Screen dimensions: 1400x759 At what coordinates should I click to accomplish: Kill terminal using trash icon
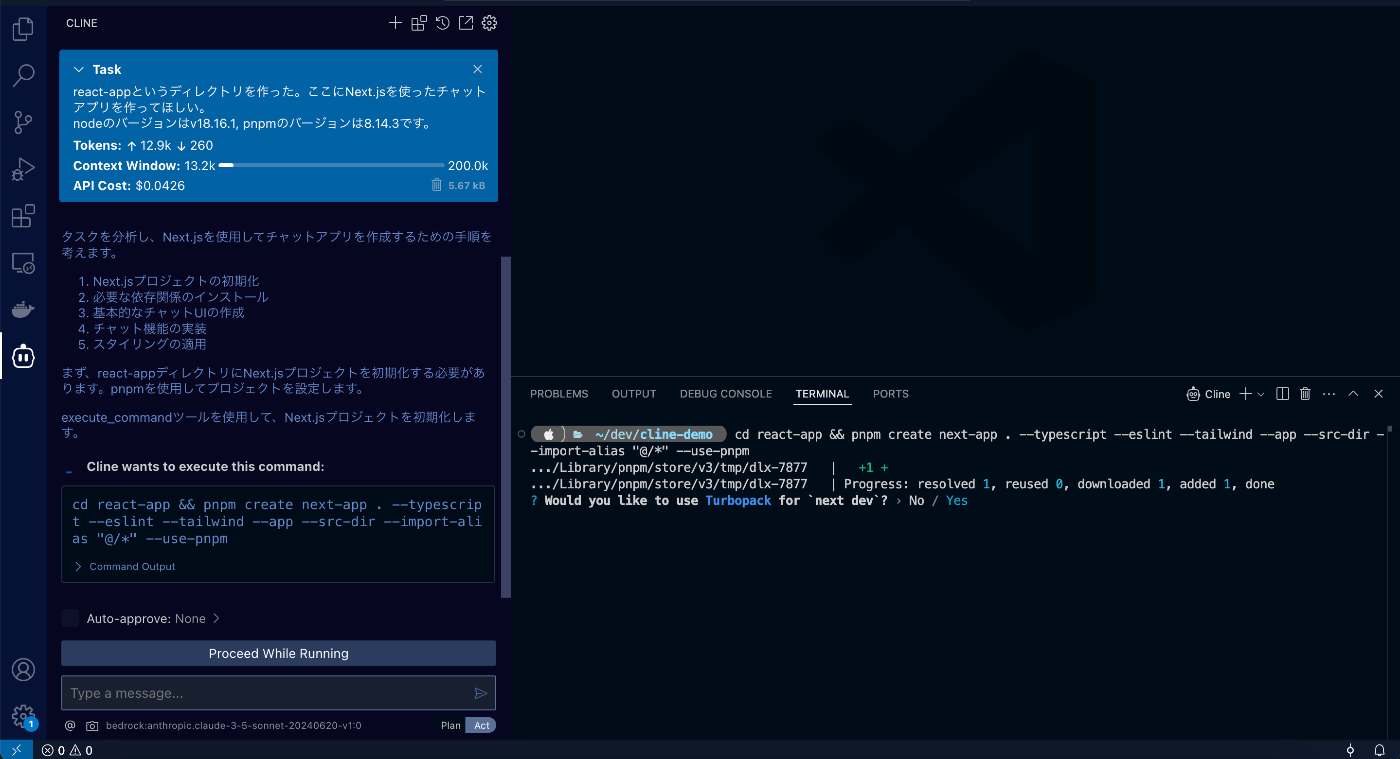[x=1305, y=394]
